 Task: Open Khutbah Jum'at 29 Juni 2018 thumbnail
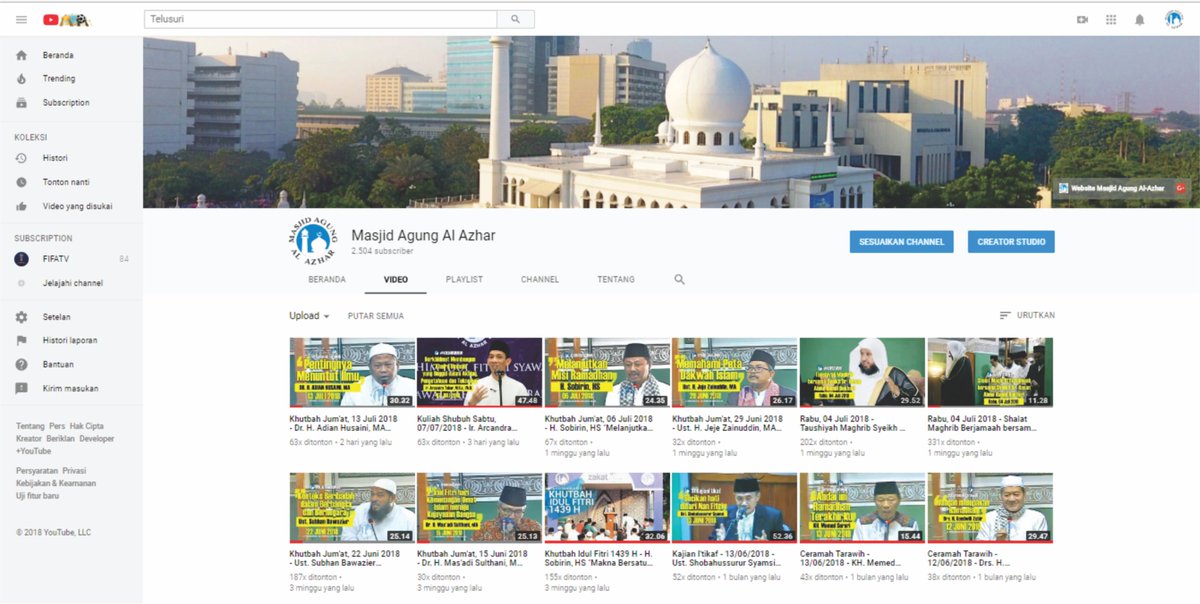click(735, 372)
